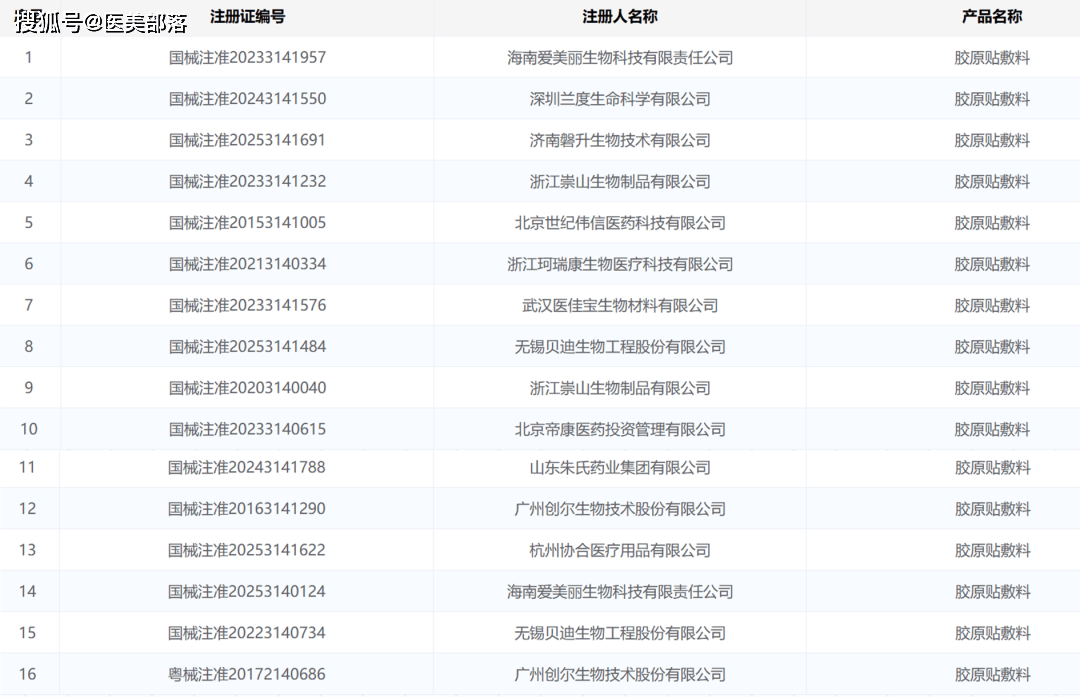Select registration number 国械注准20253141622
This screenshot has height=697, width=1080.
pyautogui.click(x=247, y=550)
